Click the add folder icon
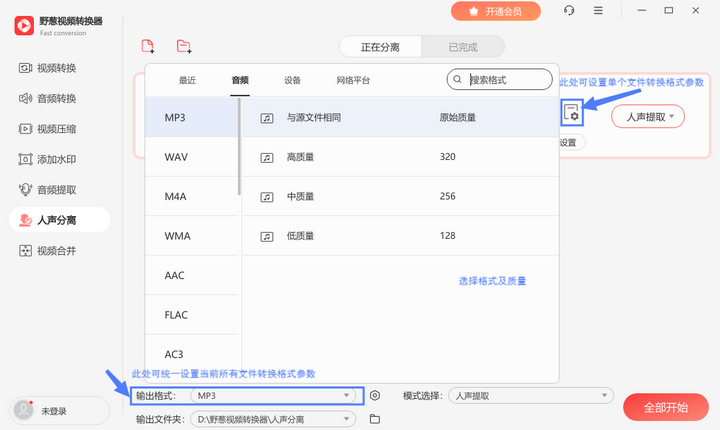Image resolution: width=720 pixels, height=430 pixels. click(184, 46)
